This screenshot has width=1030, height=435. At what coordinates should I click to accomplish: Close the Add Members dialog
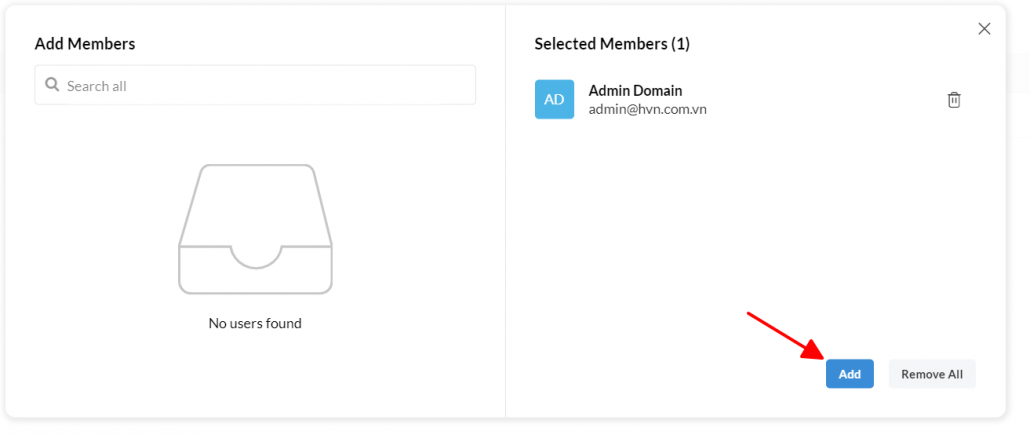click(984, 29)
